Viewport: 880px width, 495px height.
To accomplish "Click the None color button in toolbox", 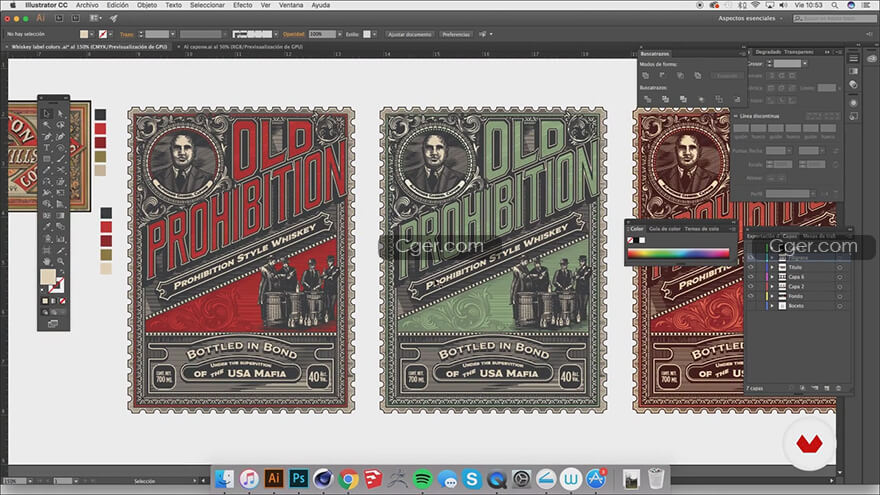I will [63, 300].
